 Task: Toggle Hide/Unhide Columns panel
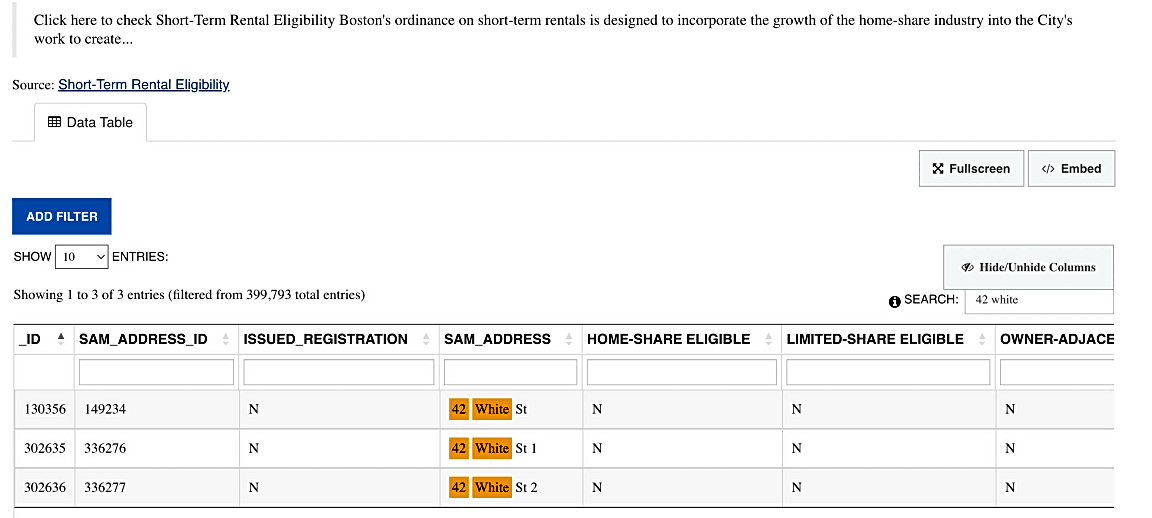[x=1029, y=267]
